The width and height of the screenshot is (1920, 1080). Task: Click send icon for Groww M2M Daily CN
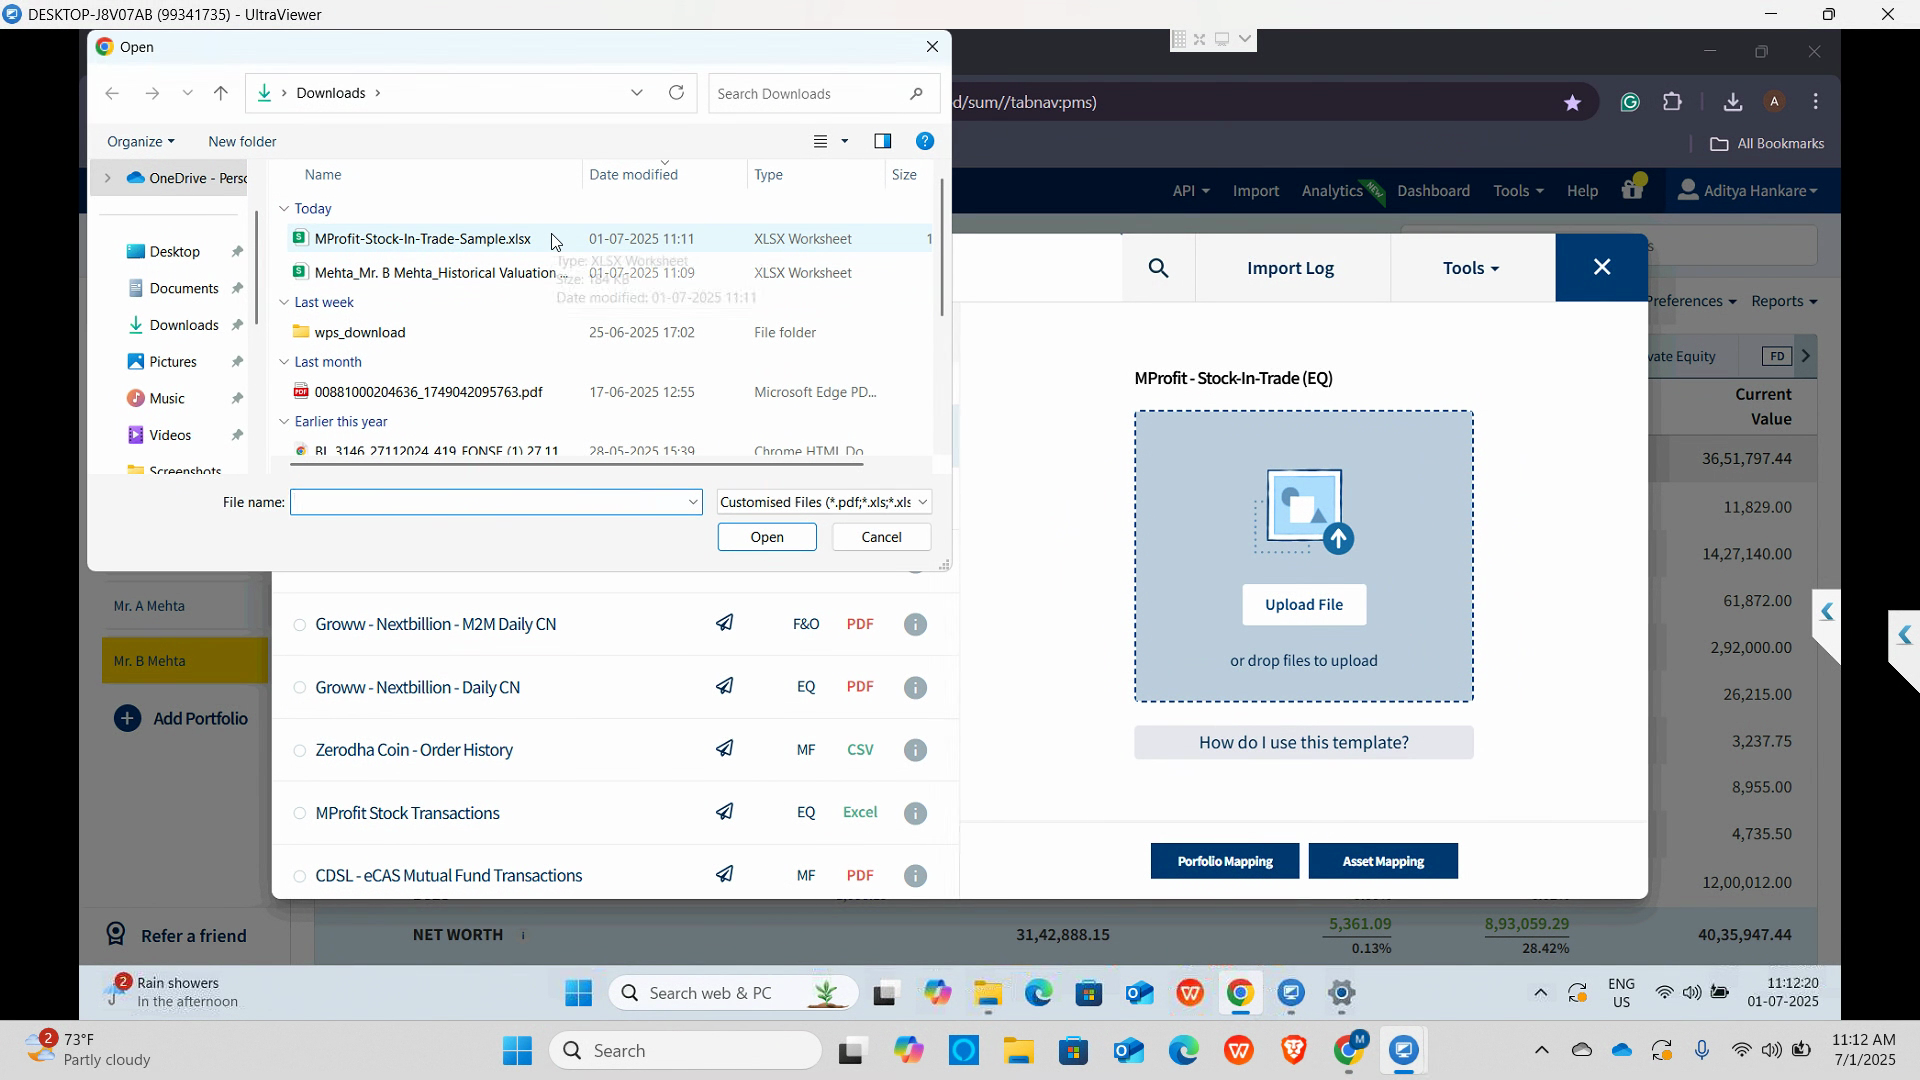pos(725,623)
